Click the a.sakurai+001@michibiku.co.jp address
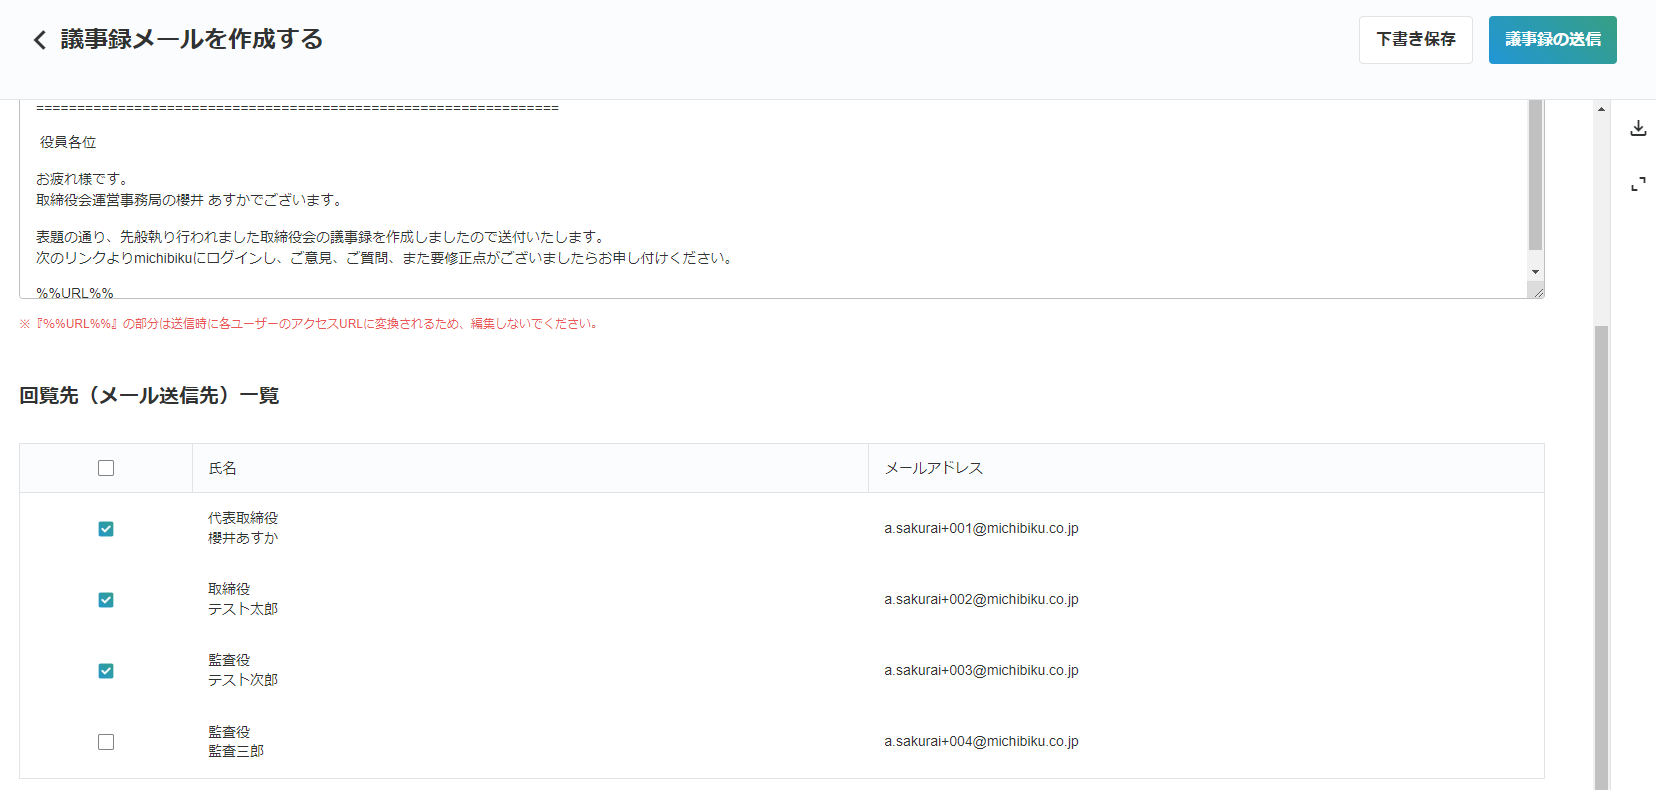Image resolution: width=1656 pixels, height=790 pixels. coord(981,529)
